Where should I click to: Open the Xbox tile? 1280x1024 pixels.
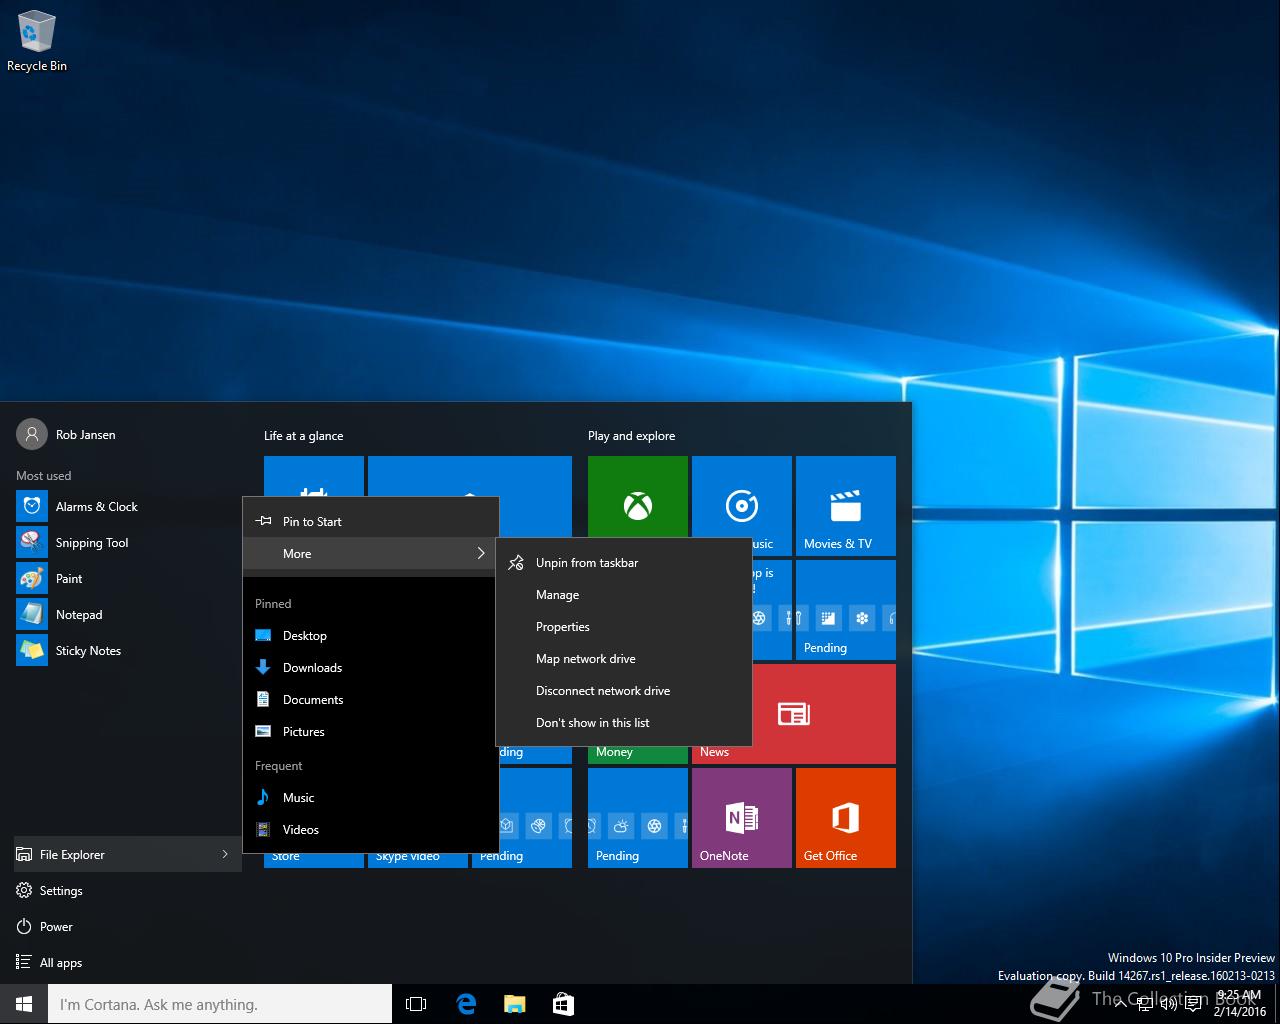coord(638,497)
